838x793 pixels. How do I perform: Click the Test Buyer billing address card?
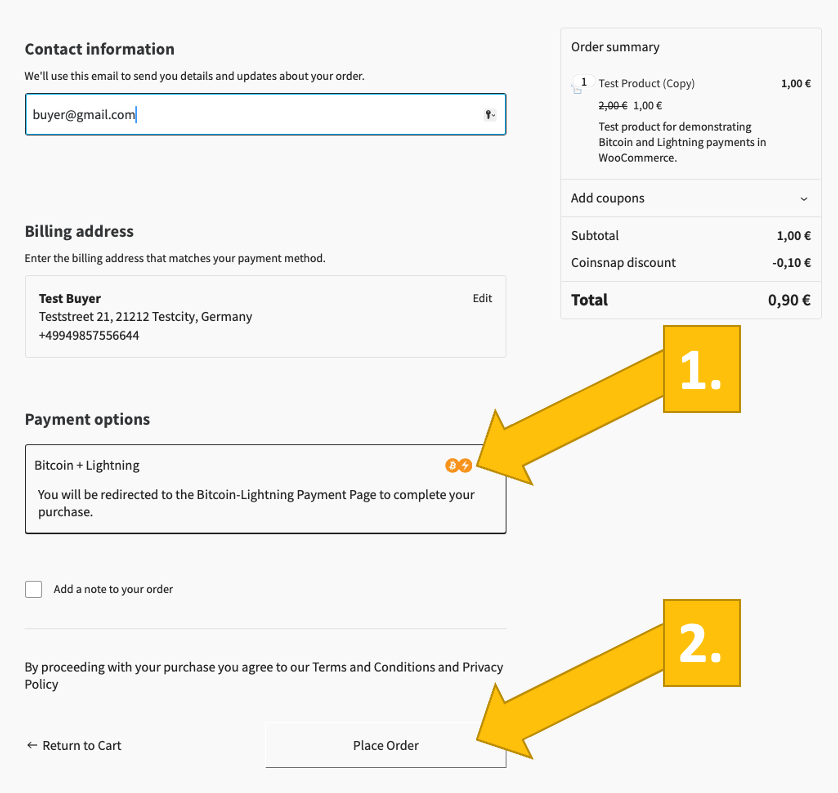[265, 317]
